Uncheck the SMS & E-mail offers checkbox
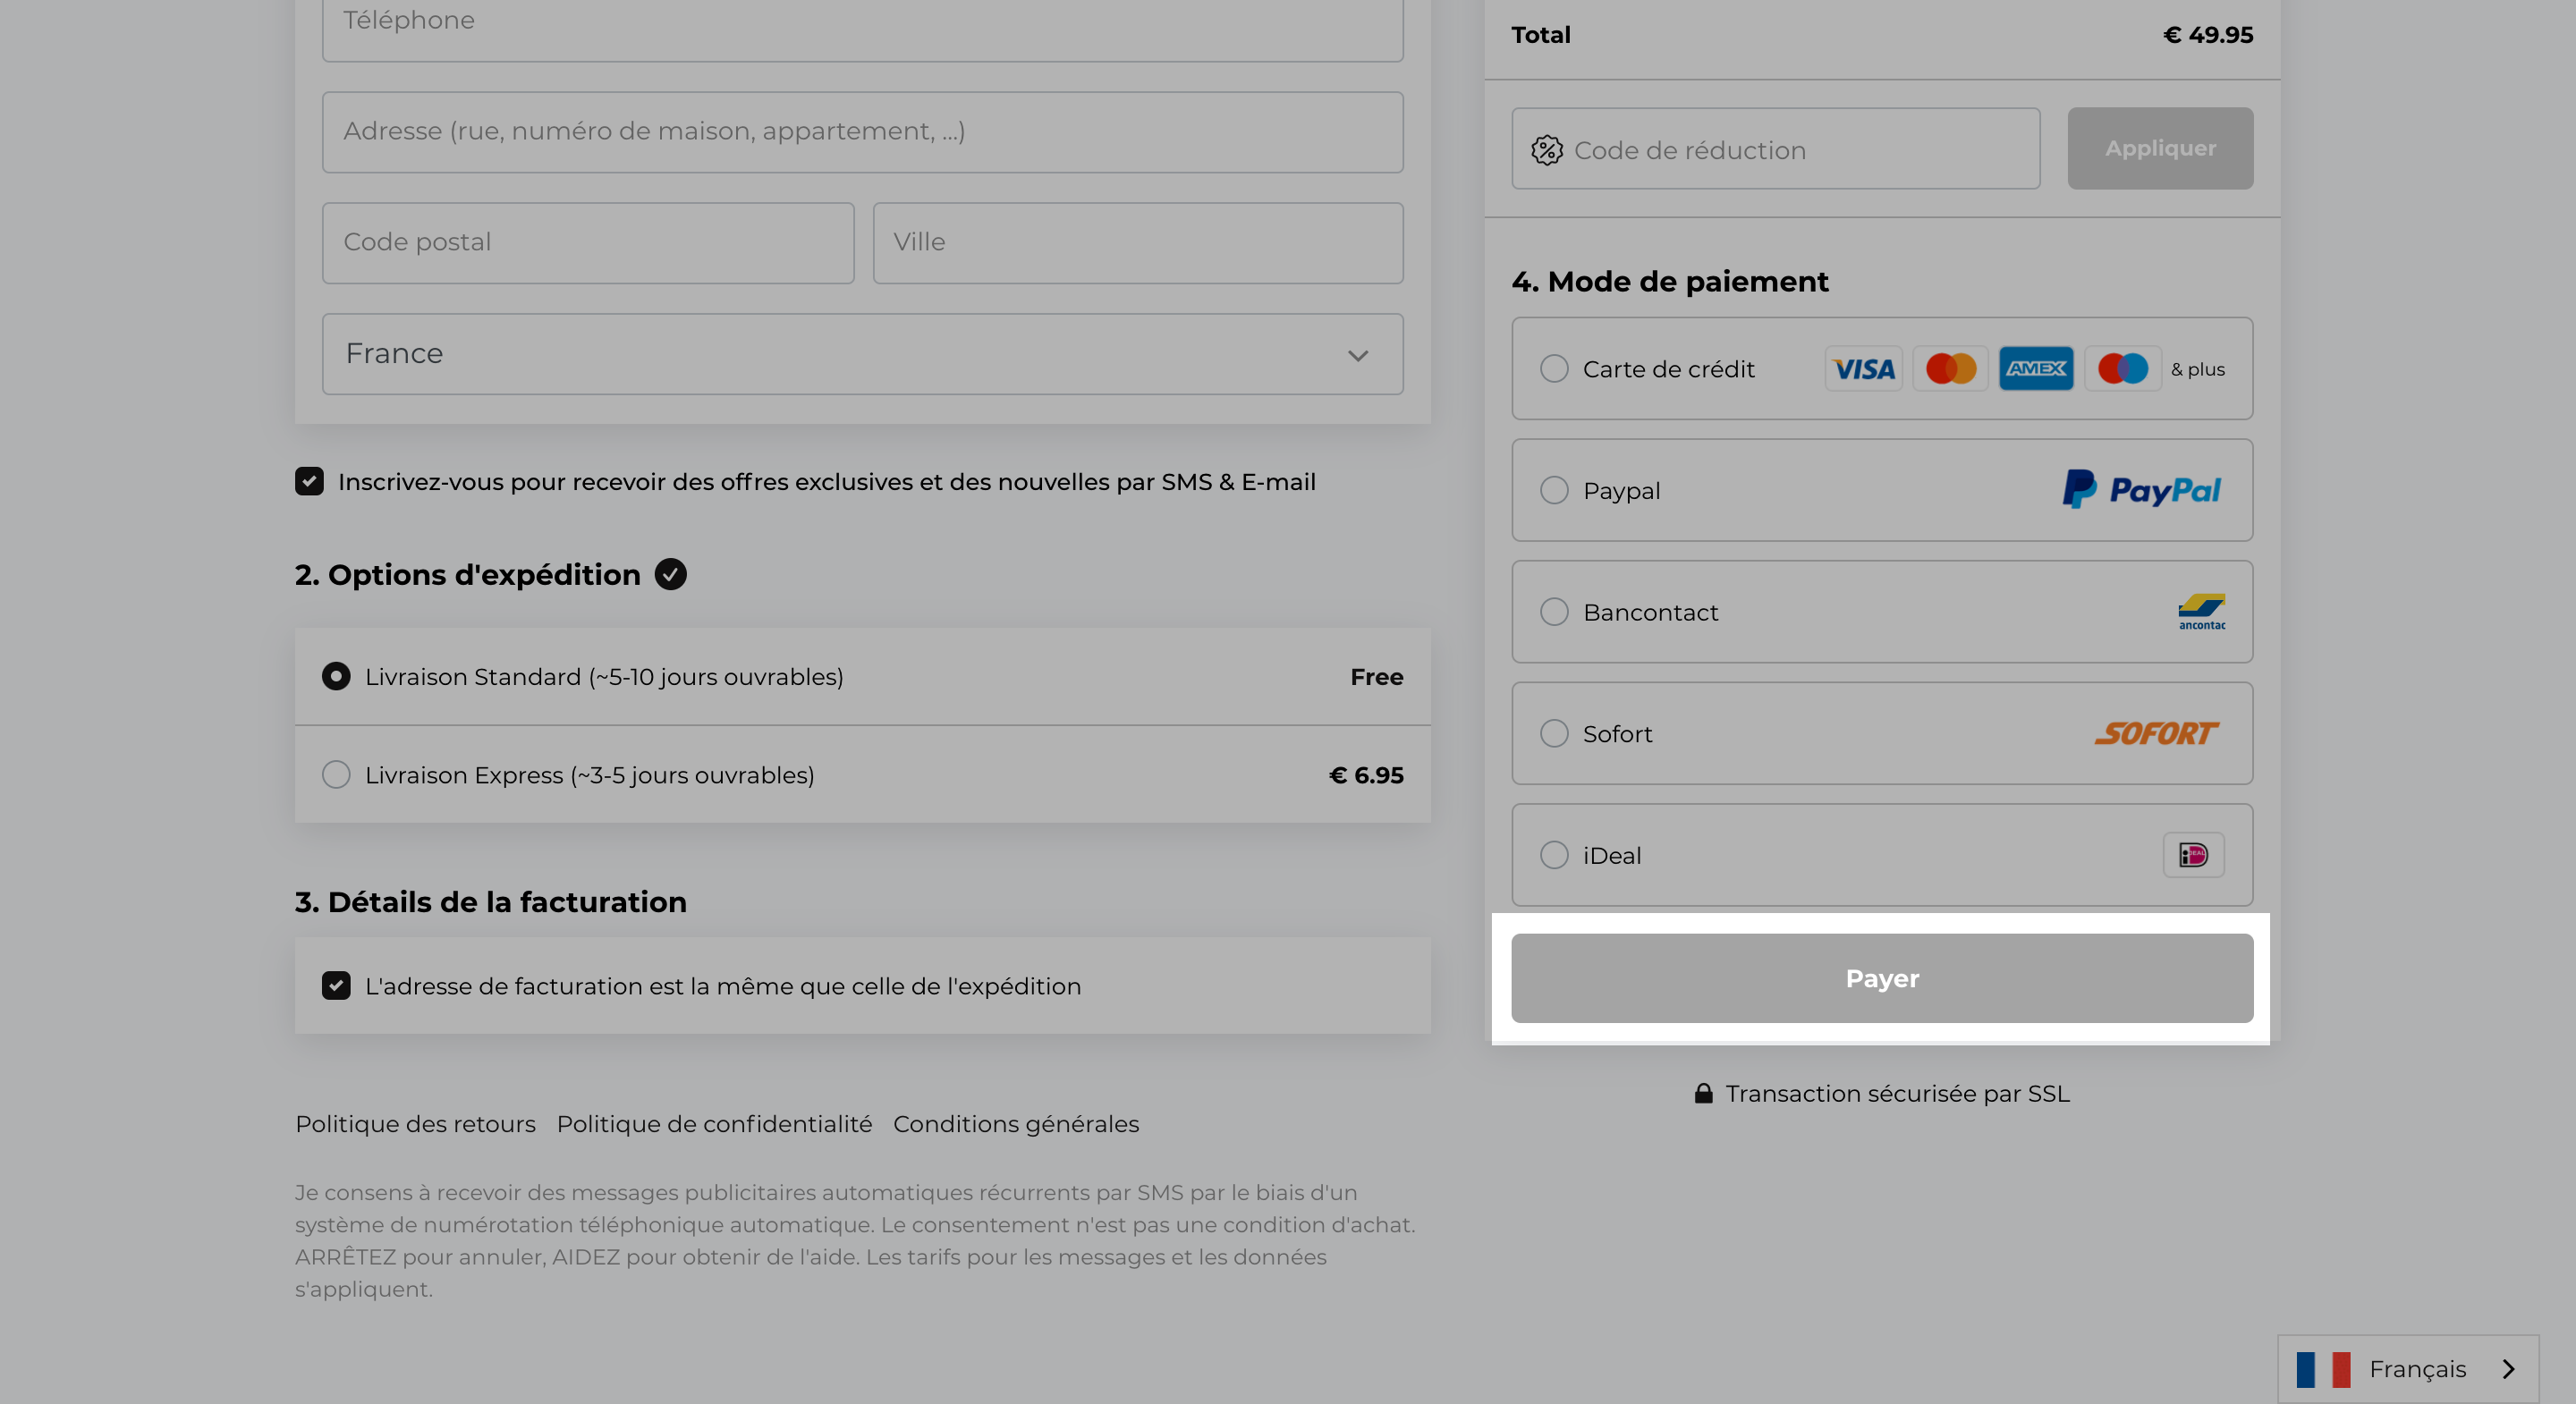2576x1404 pixels. (x=309, y=481)
